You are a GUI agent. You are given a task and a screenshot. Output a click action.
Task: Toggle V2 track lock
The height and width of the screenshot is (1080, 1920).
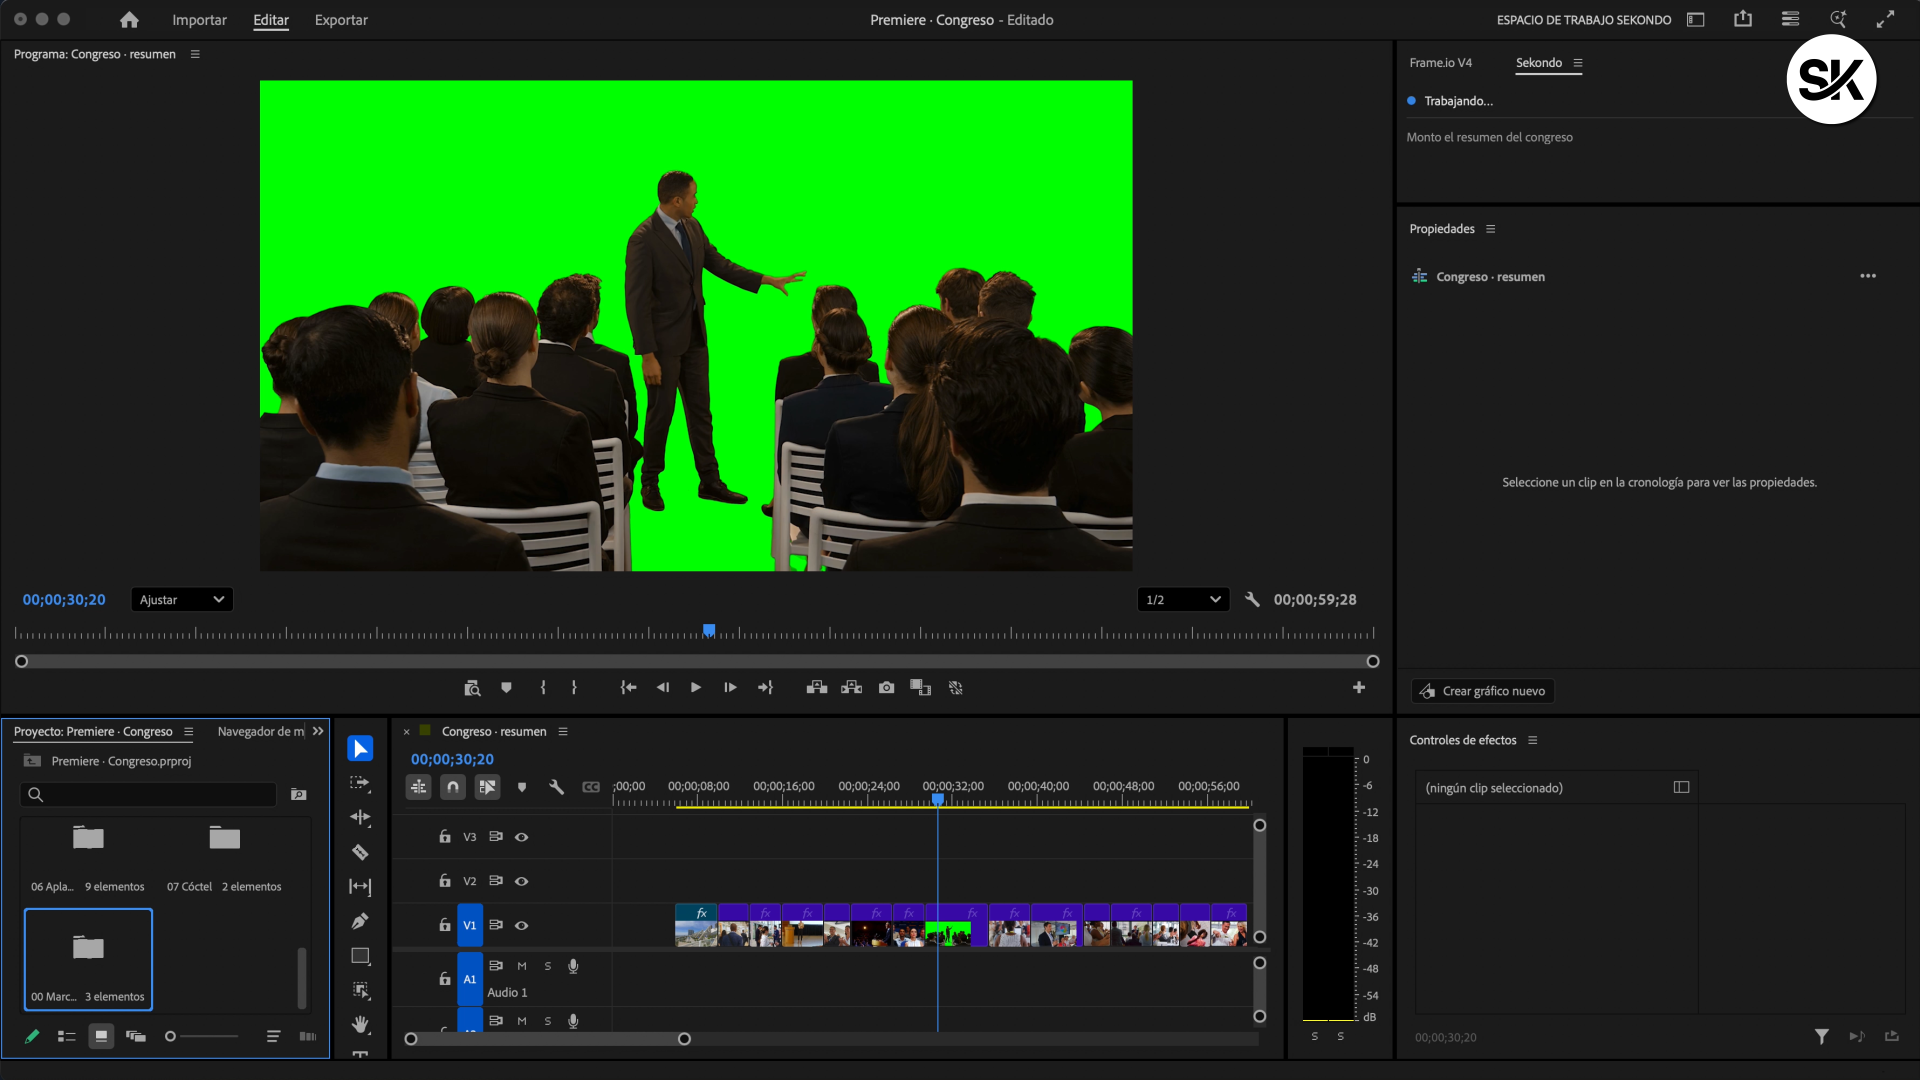tap(445, 881)
